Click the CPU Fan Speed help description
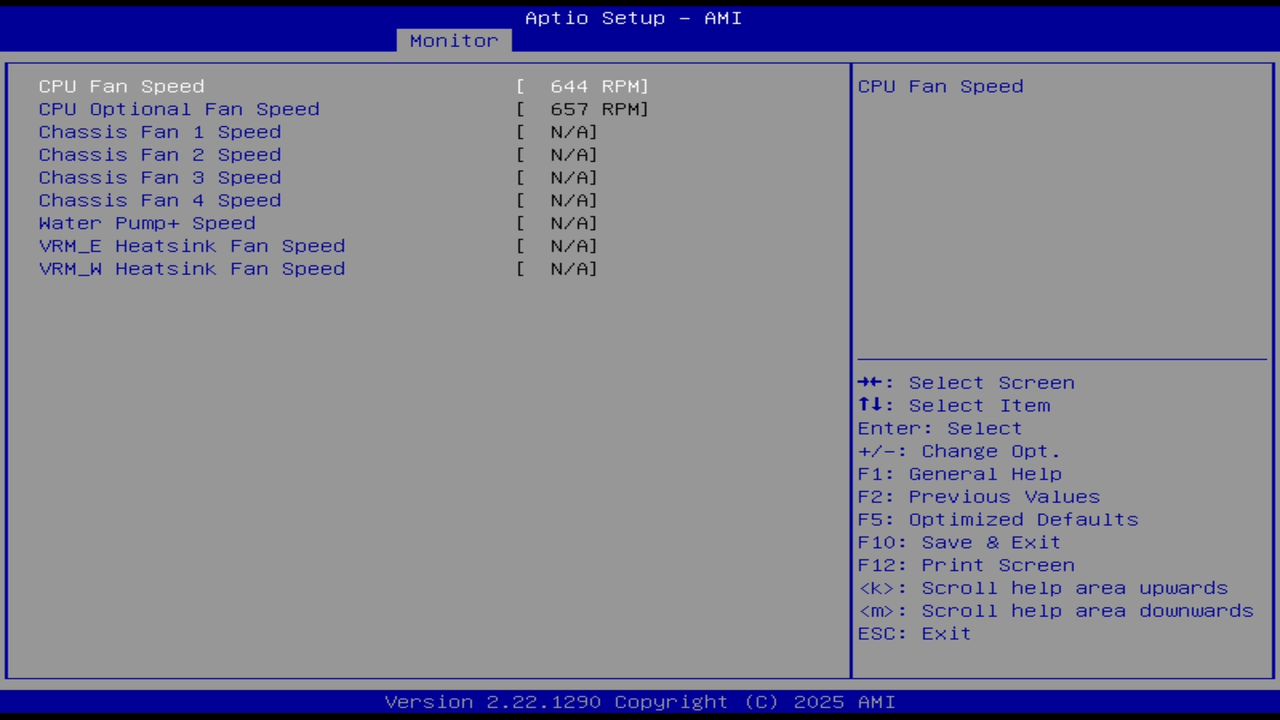1280x720 pixels. 939,86
